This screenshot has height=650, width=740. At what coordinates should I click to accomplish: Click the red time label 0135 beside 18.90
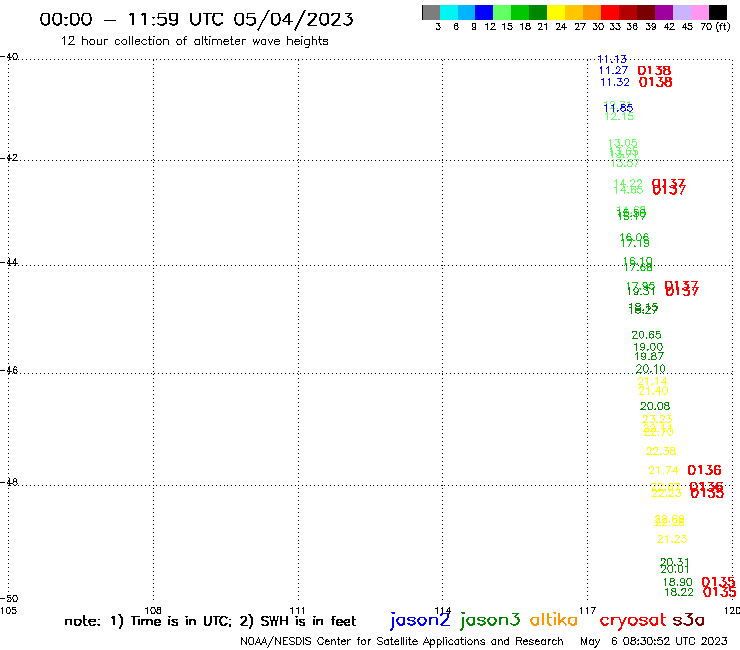click(x=718, y=582)
